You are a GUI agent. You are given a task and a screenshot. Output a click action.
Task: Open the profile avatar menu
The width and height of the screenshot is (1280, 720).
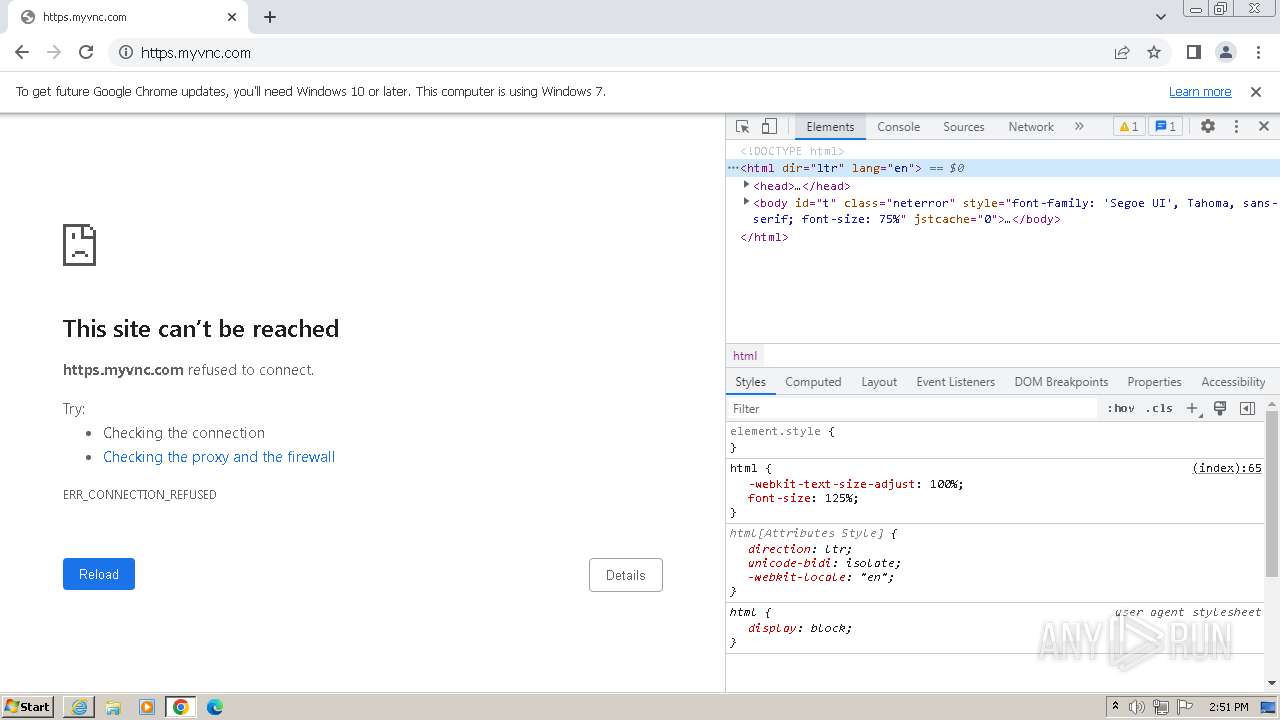(1226, 53)
